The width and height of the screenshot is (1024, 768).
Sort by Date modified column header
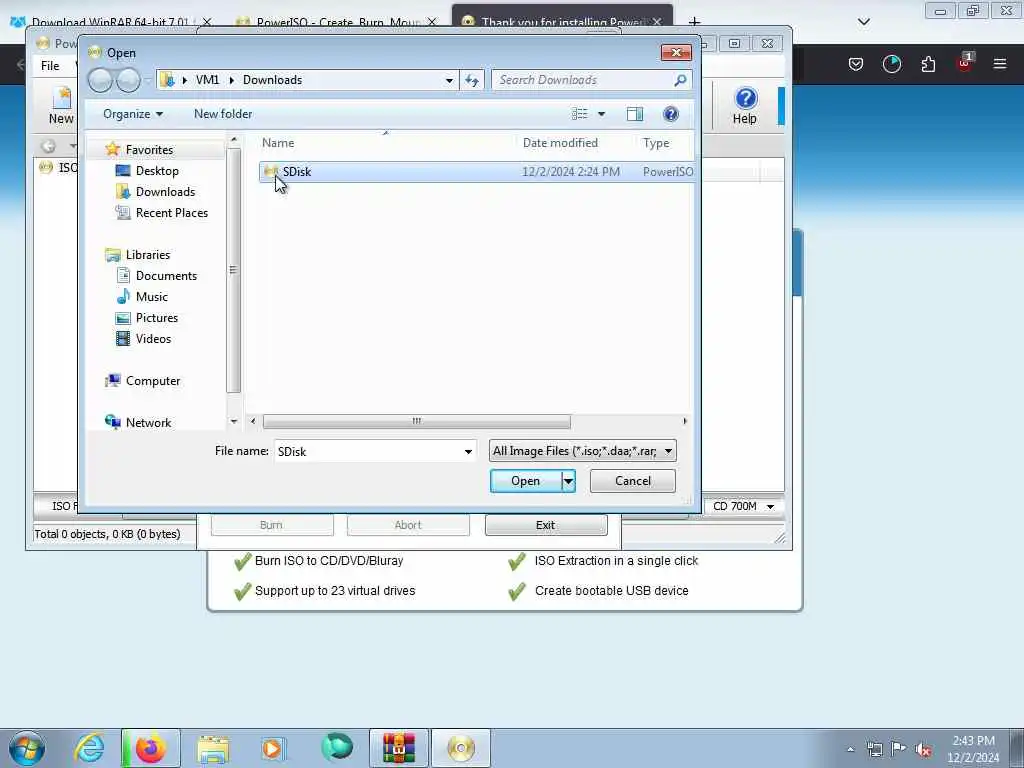coord(560,143)
